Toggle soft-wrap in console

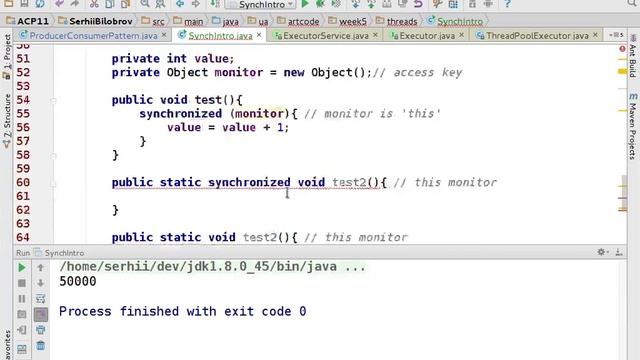[40, 299]
